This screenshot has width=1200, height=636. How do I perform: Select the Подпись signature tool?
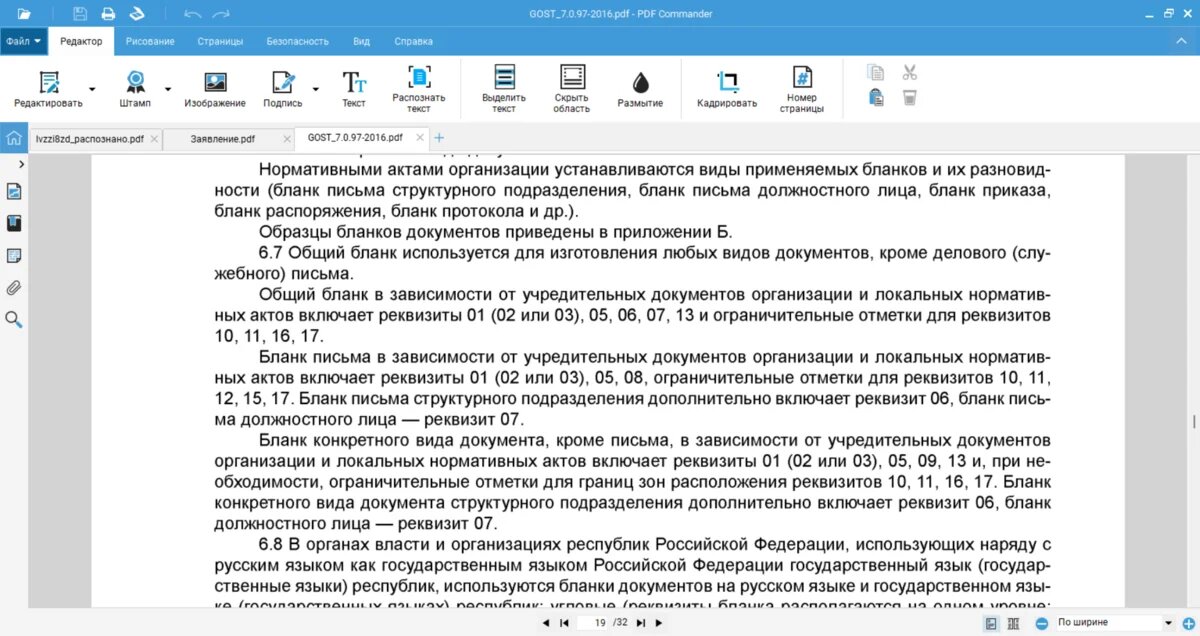[x=283, y=88]
